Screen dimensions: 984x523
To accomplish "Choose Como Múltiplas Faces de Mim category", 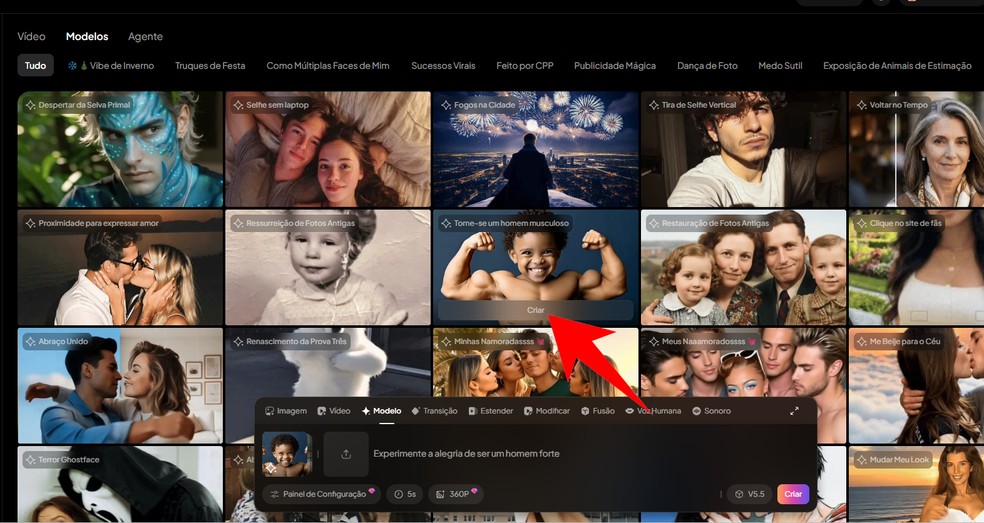I will tap(328, 65).
